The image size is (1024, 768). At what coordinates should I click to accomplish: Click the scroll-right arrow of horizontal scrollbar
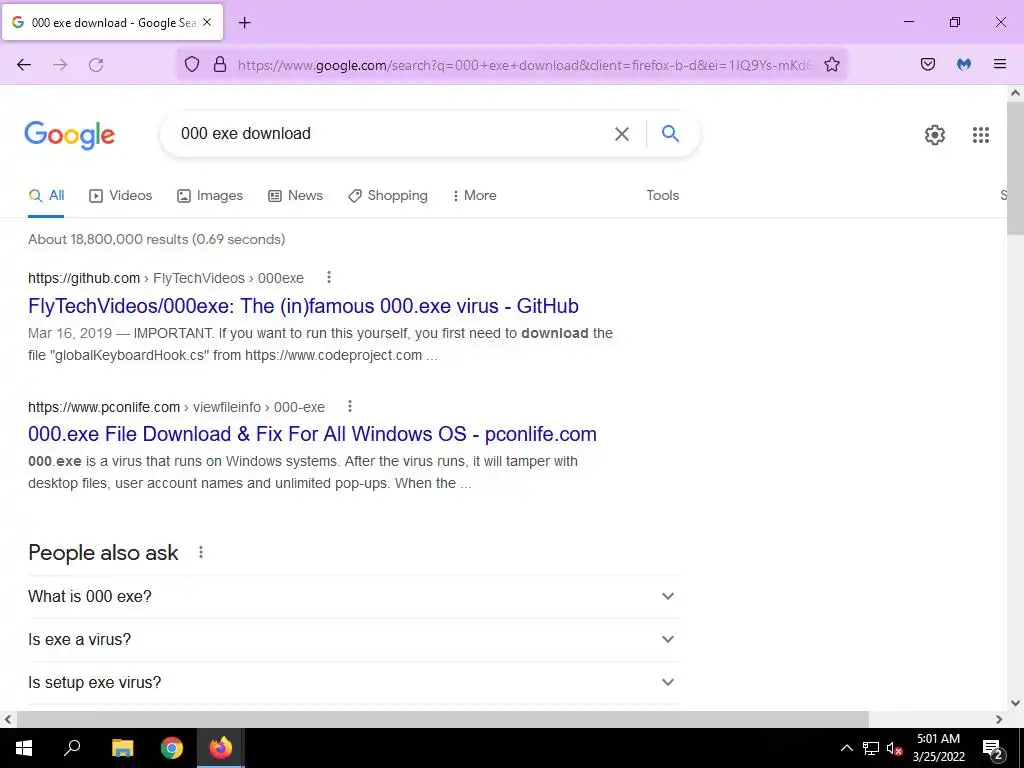(999, 719)
